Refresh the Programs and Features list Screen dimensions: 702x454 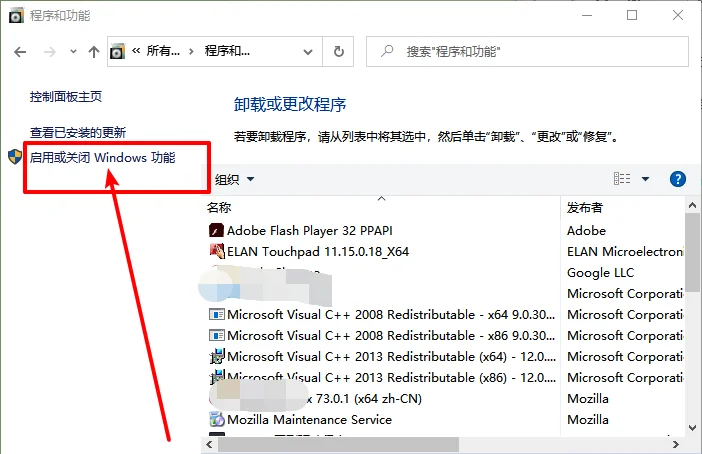click(x=338, y=51)
